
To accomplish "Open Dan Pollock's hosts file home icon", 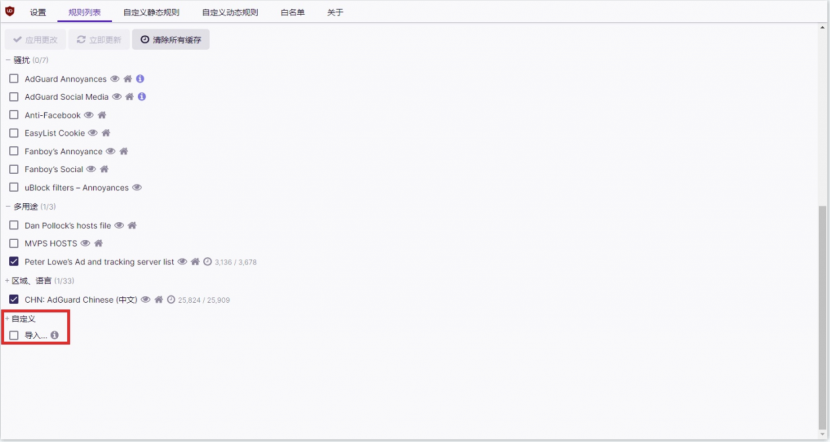I will click(132, 225).
